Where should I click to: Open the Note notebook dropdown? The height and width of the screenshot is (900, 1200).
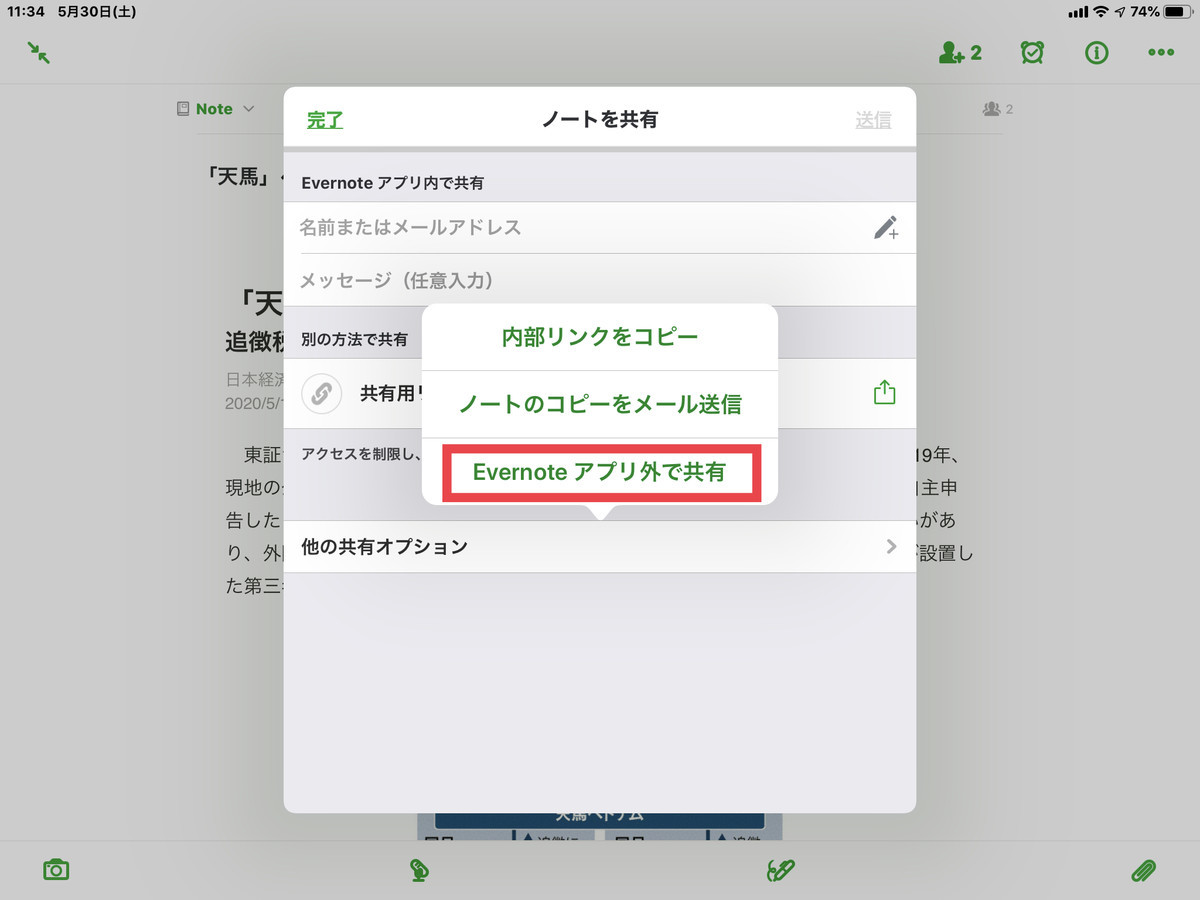coord(215,109)
